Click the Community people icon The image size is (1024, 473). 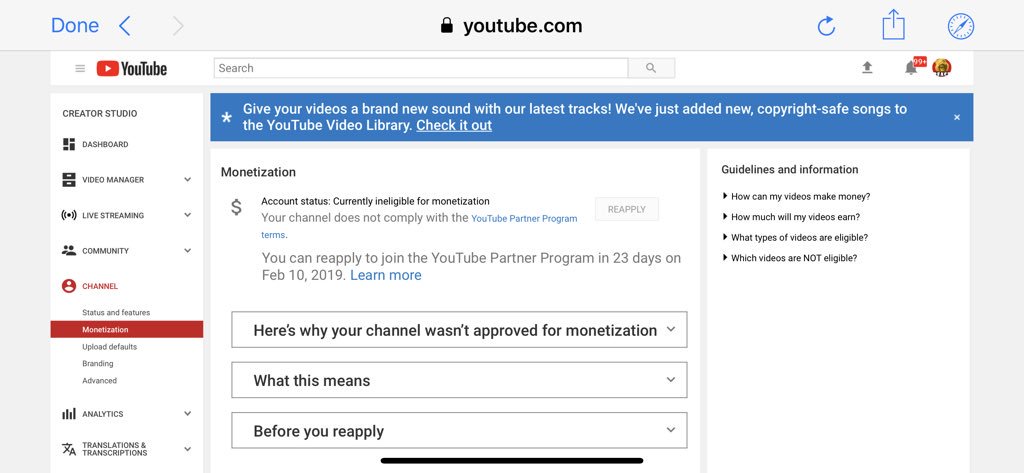69,250
